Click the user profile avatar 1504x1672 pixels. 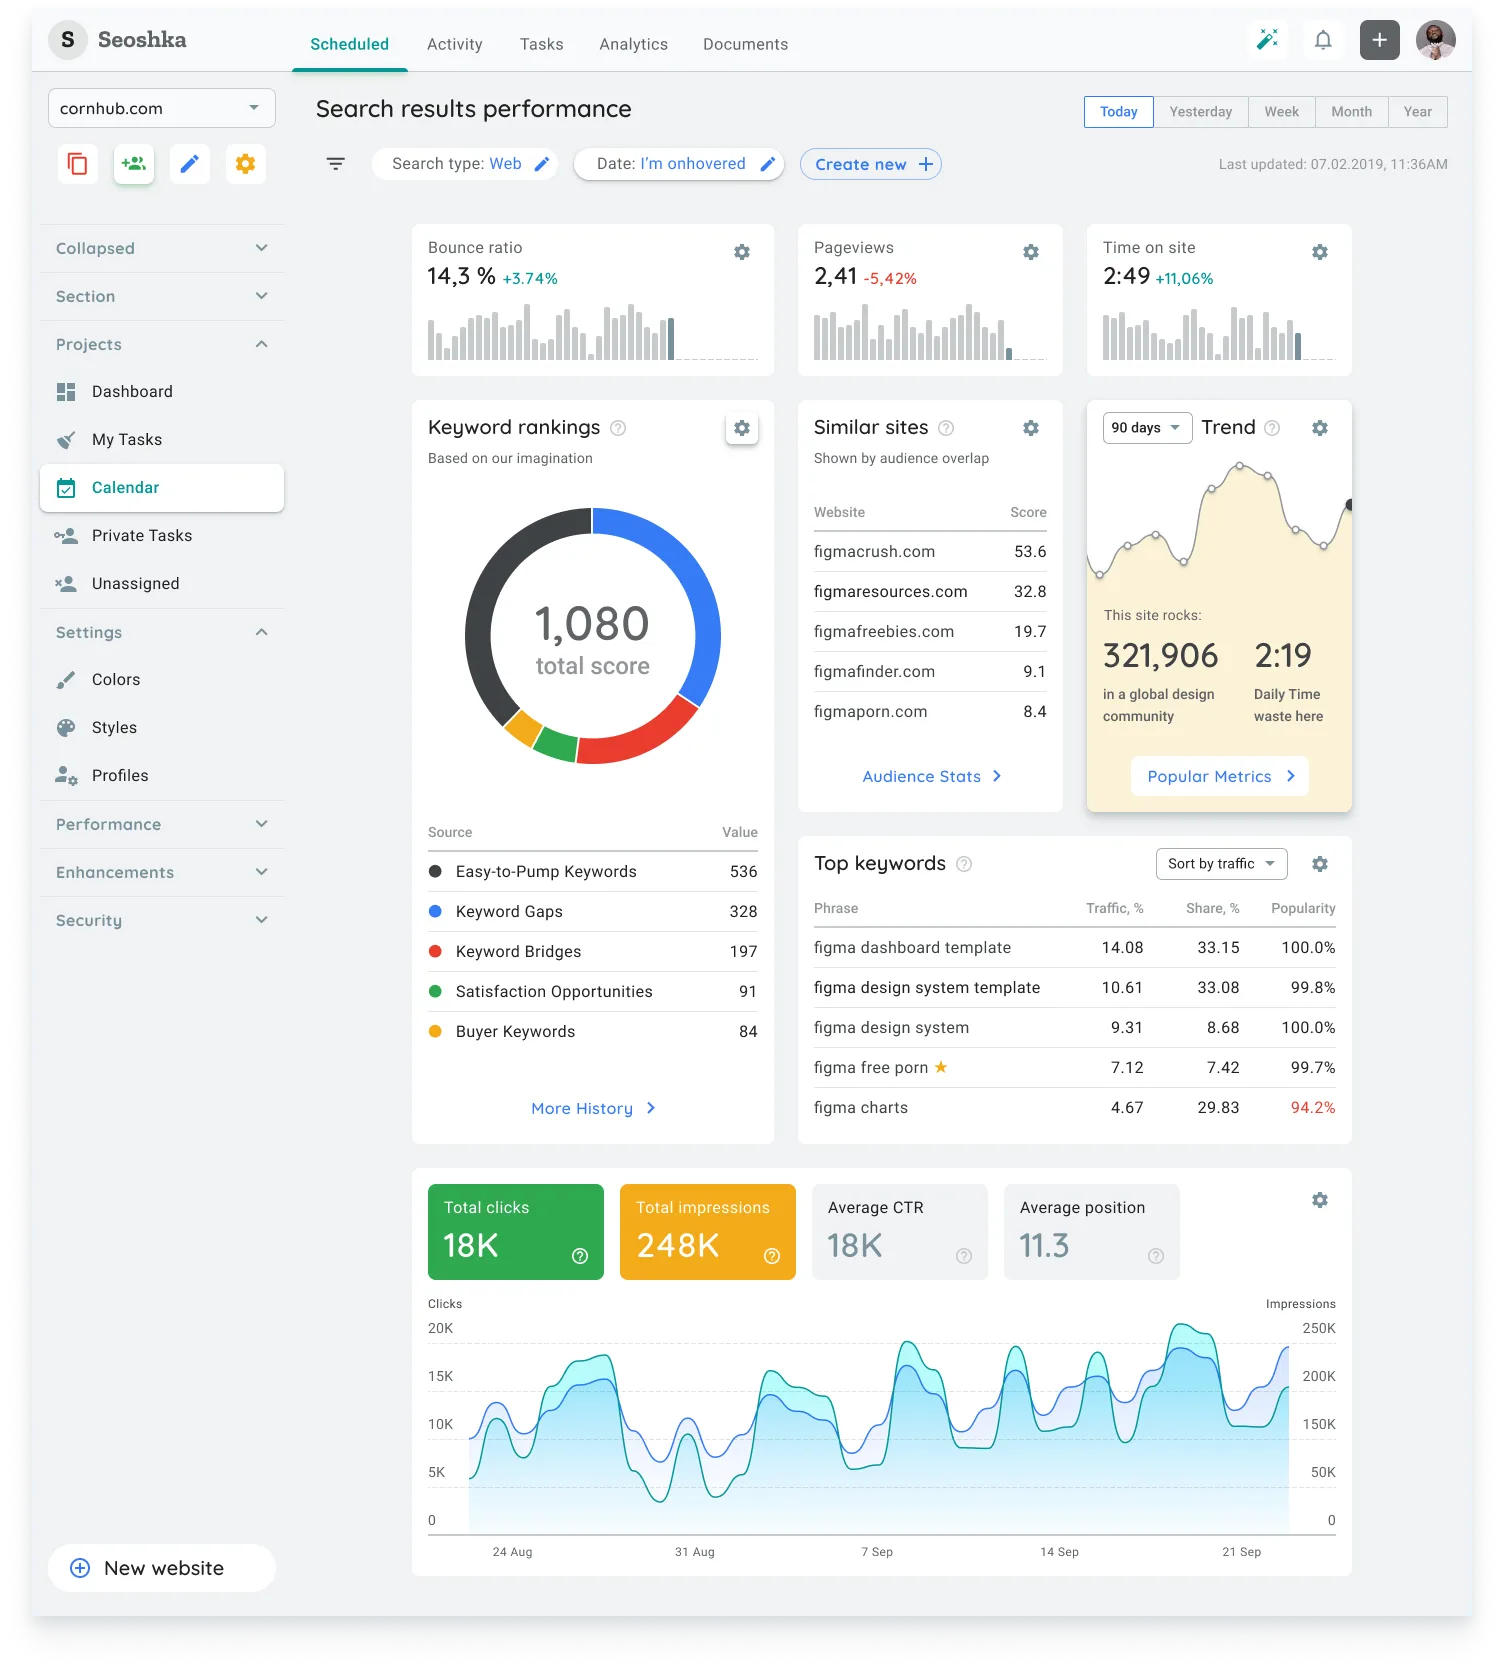tap(1435, 40)
